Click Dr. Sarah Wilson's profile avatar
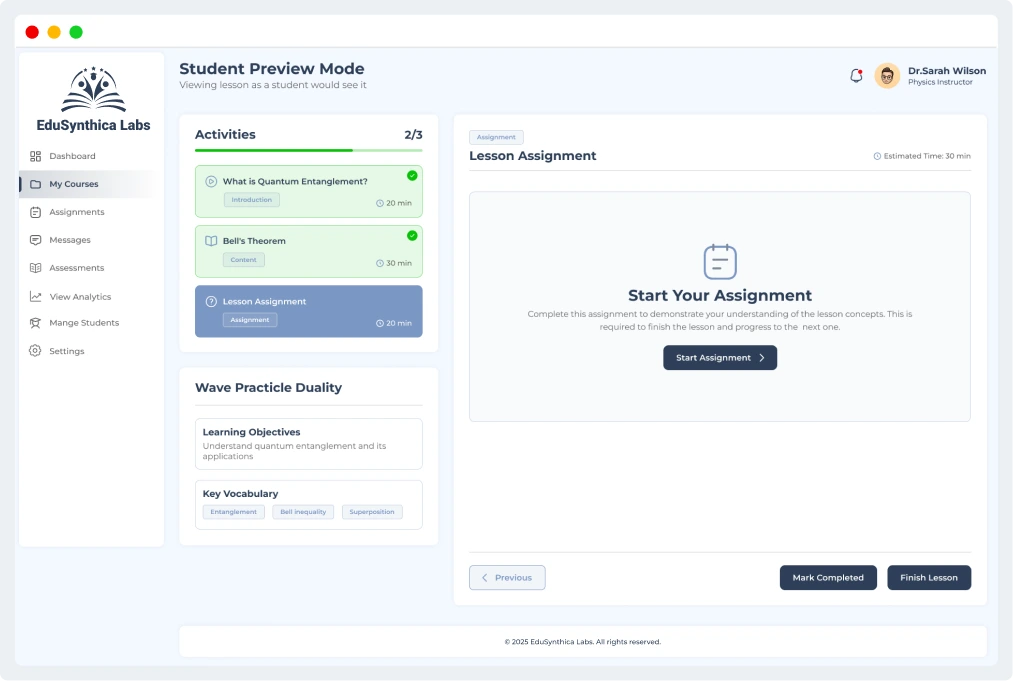Image resolution: width=1013 pixels, height=681 pixels. [x=887, y=76]
